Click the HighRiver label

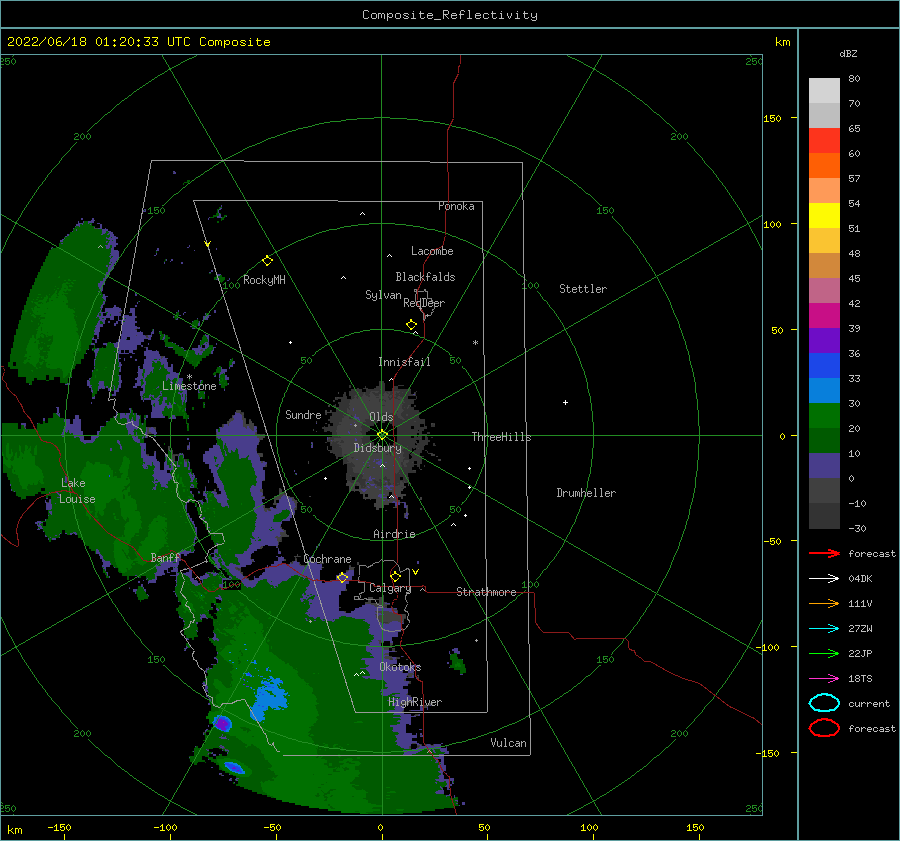(x=415, y=702)
